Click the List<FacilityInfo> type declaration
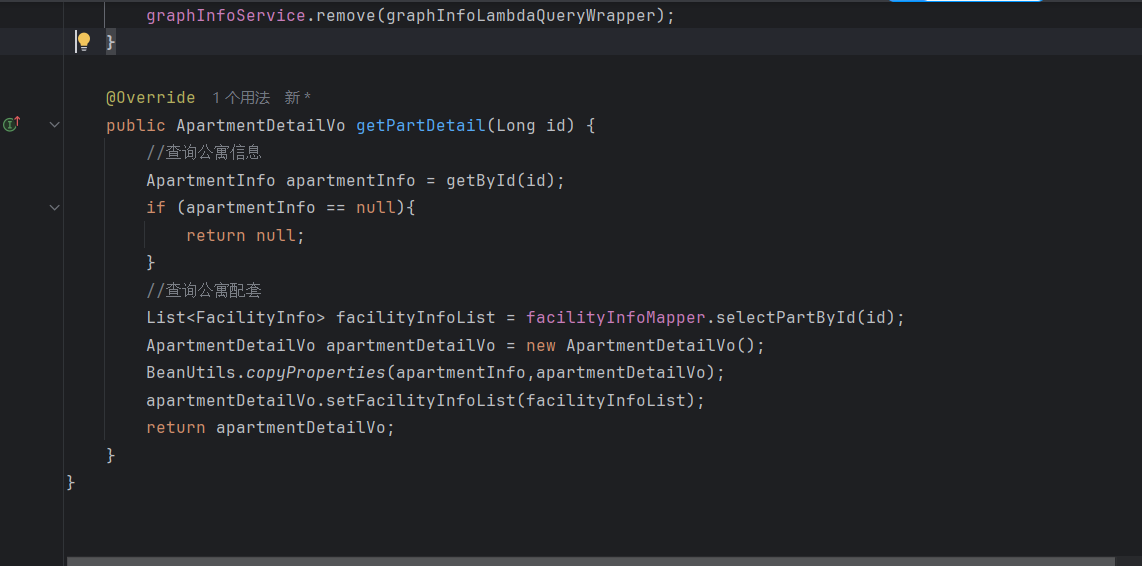1142x566 pixels. click(x=236, y=318)
